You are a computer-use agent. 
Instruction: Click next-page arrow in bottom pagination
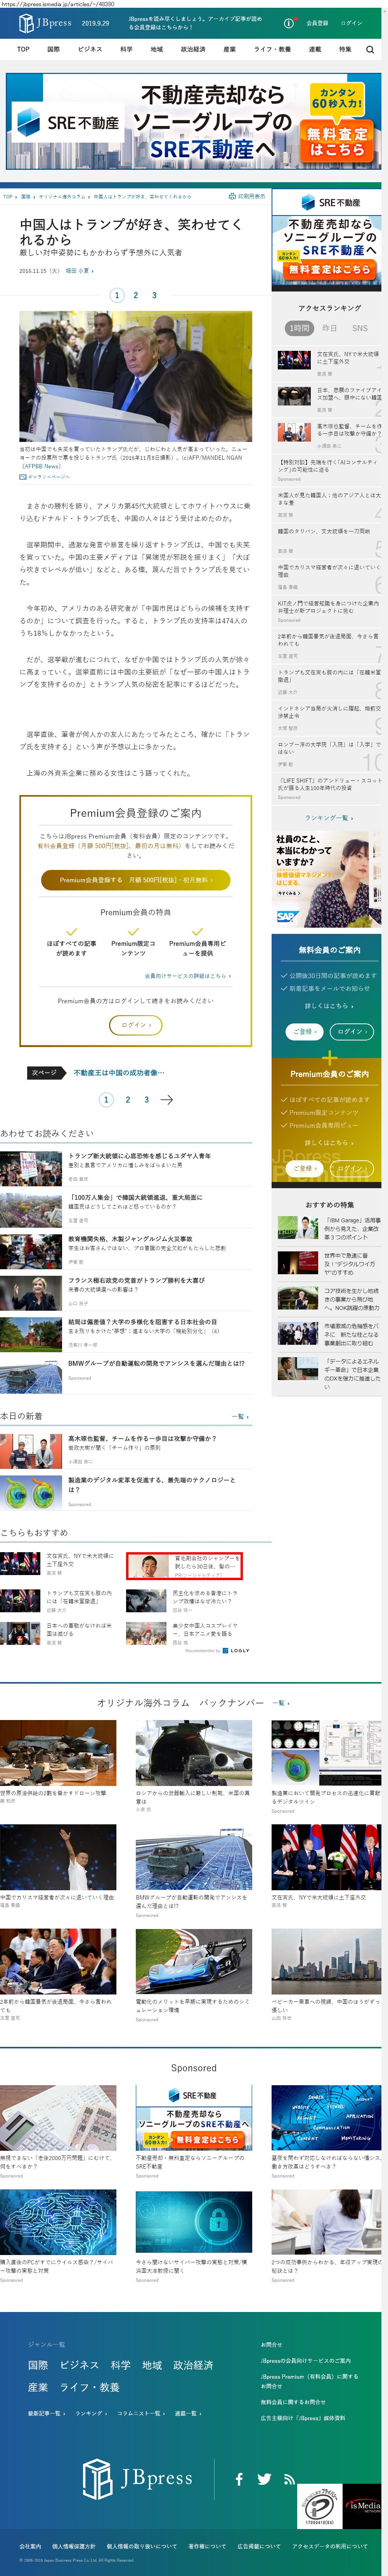point(167,1100)
